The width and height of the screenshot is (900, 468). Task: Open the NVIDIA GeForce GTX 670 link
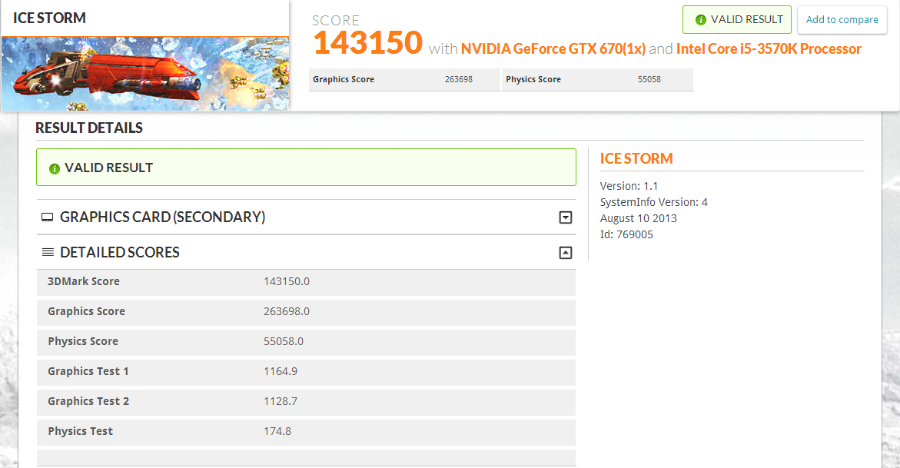point(553,49)
